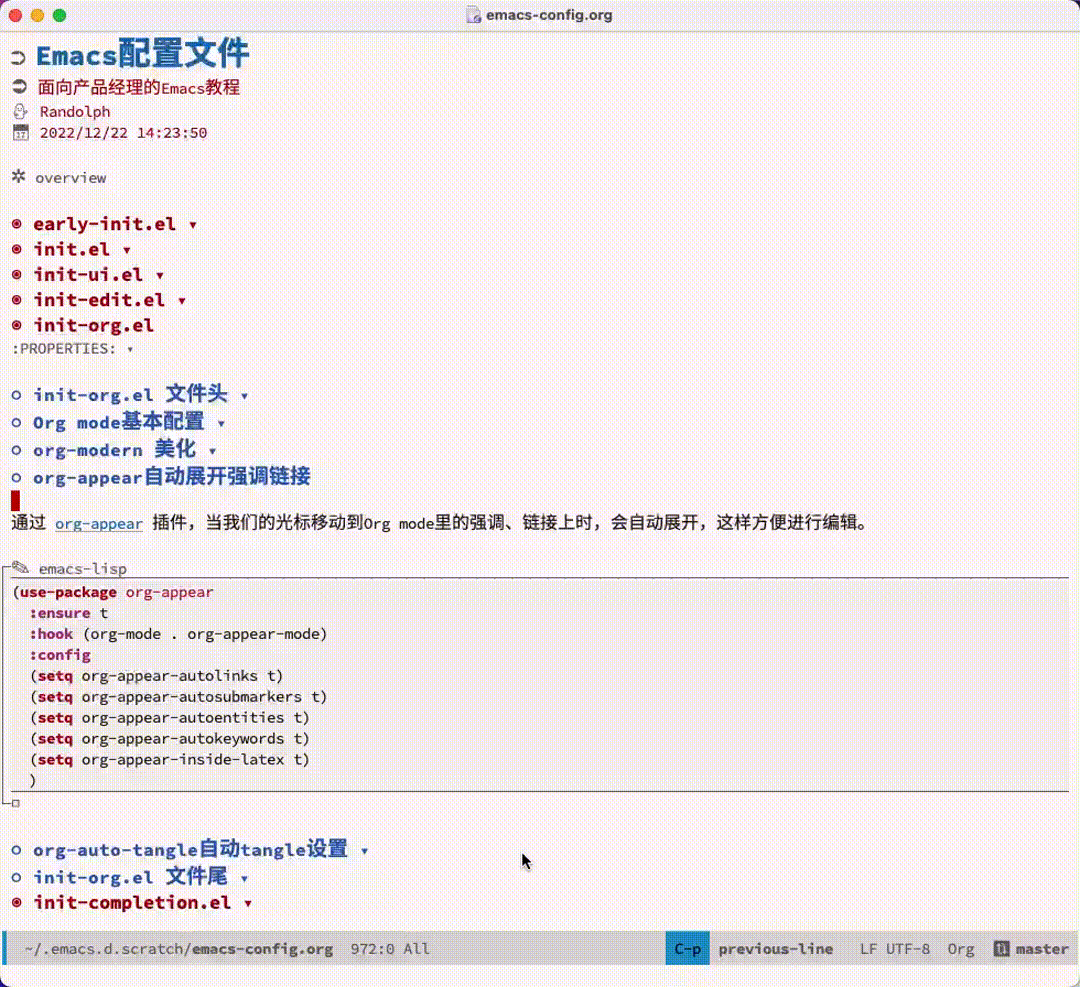The width and height of the screenshot is (1080, 987).
Task: Select the init-completion.el heading text
Action: (132, 902)
